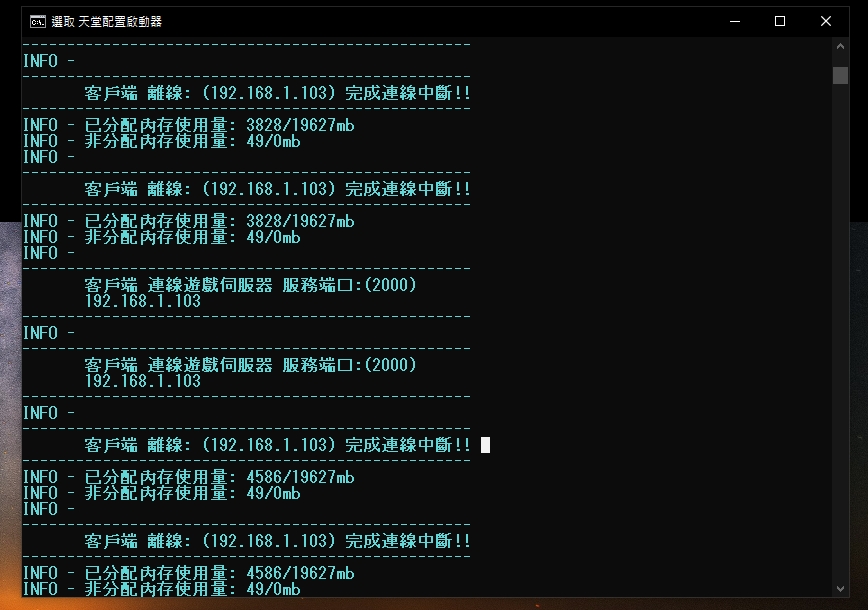
Task: Click the scrollbar up arrow
Action: 840,46
